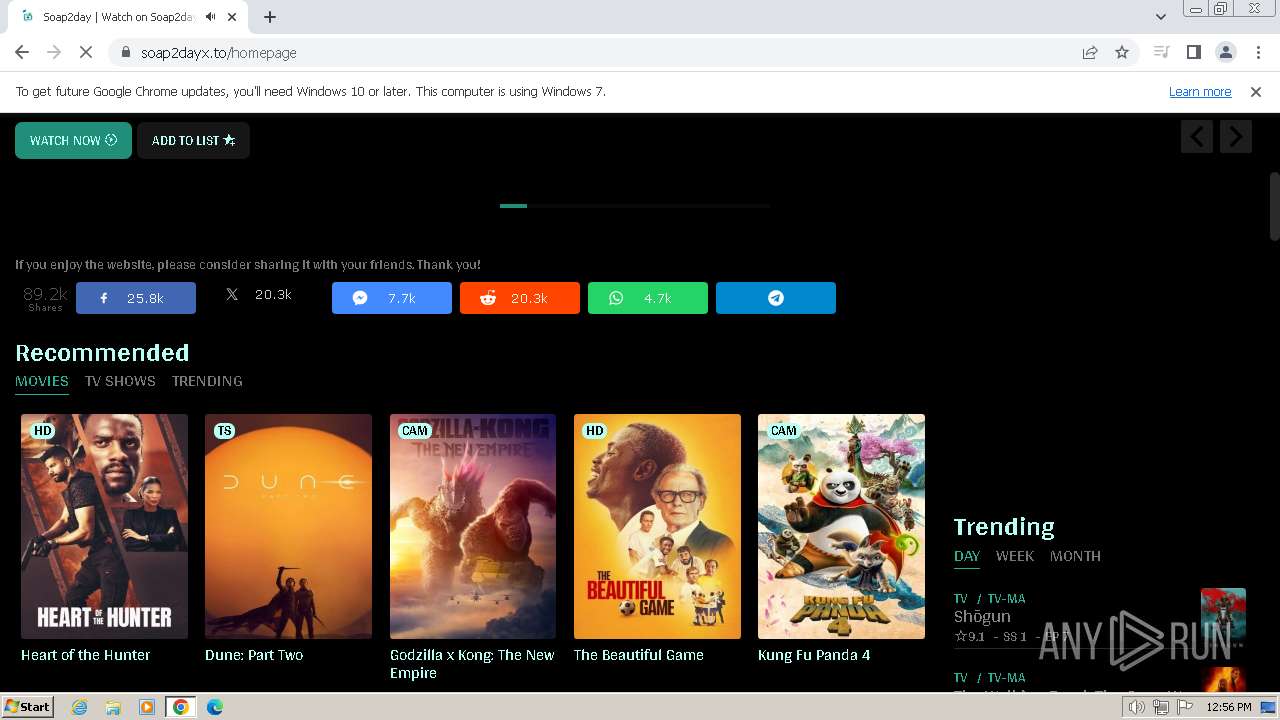
Task: Switch to Trending tab under Recommended
Action: [x=207, y=381]
